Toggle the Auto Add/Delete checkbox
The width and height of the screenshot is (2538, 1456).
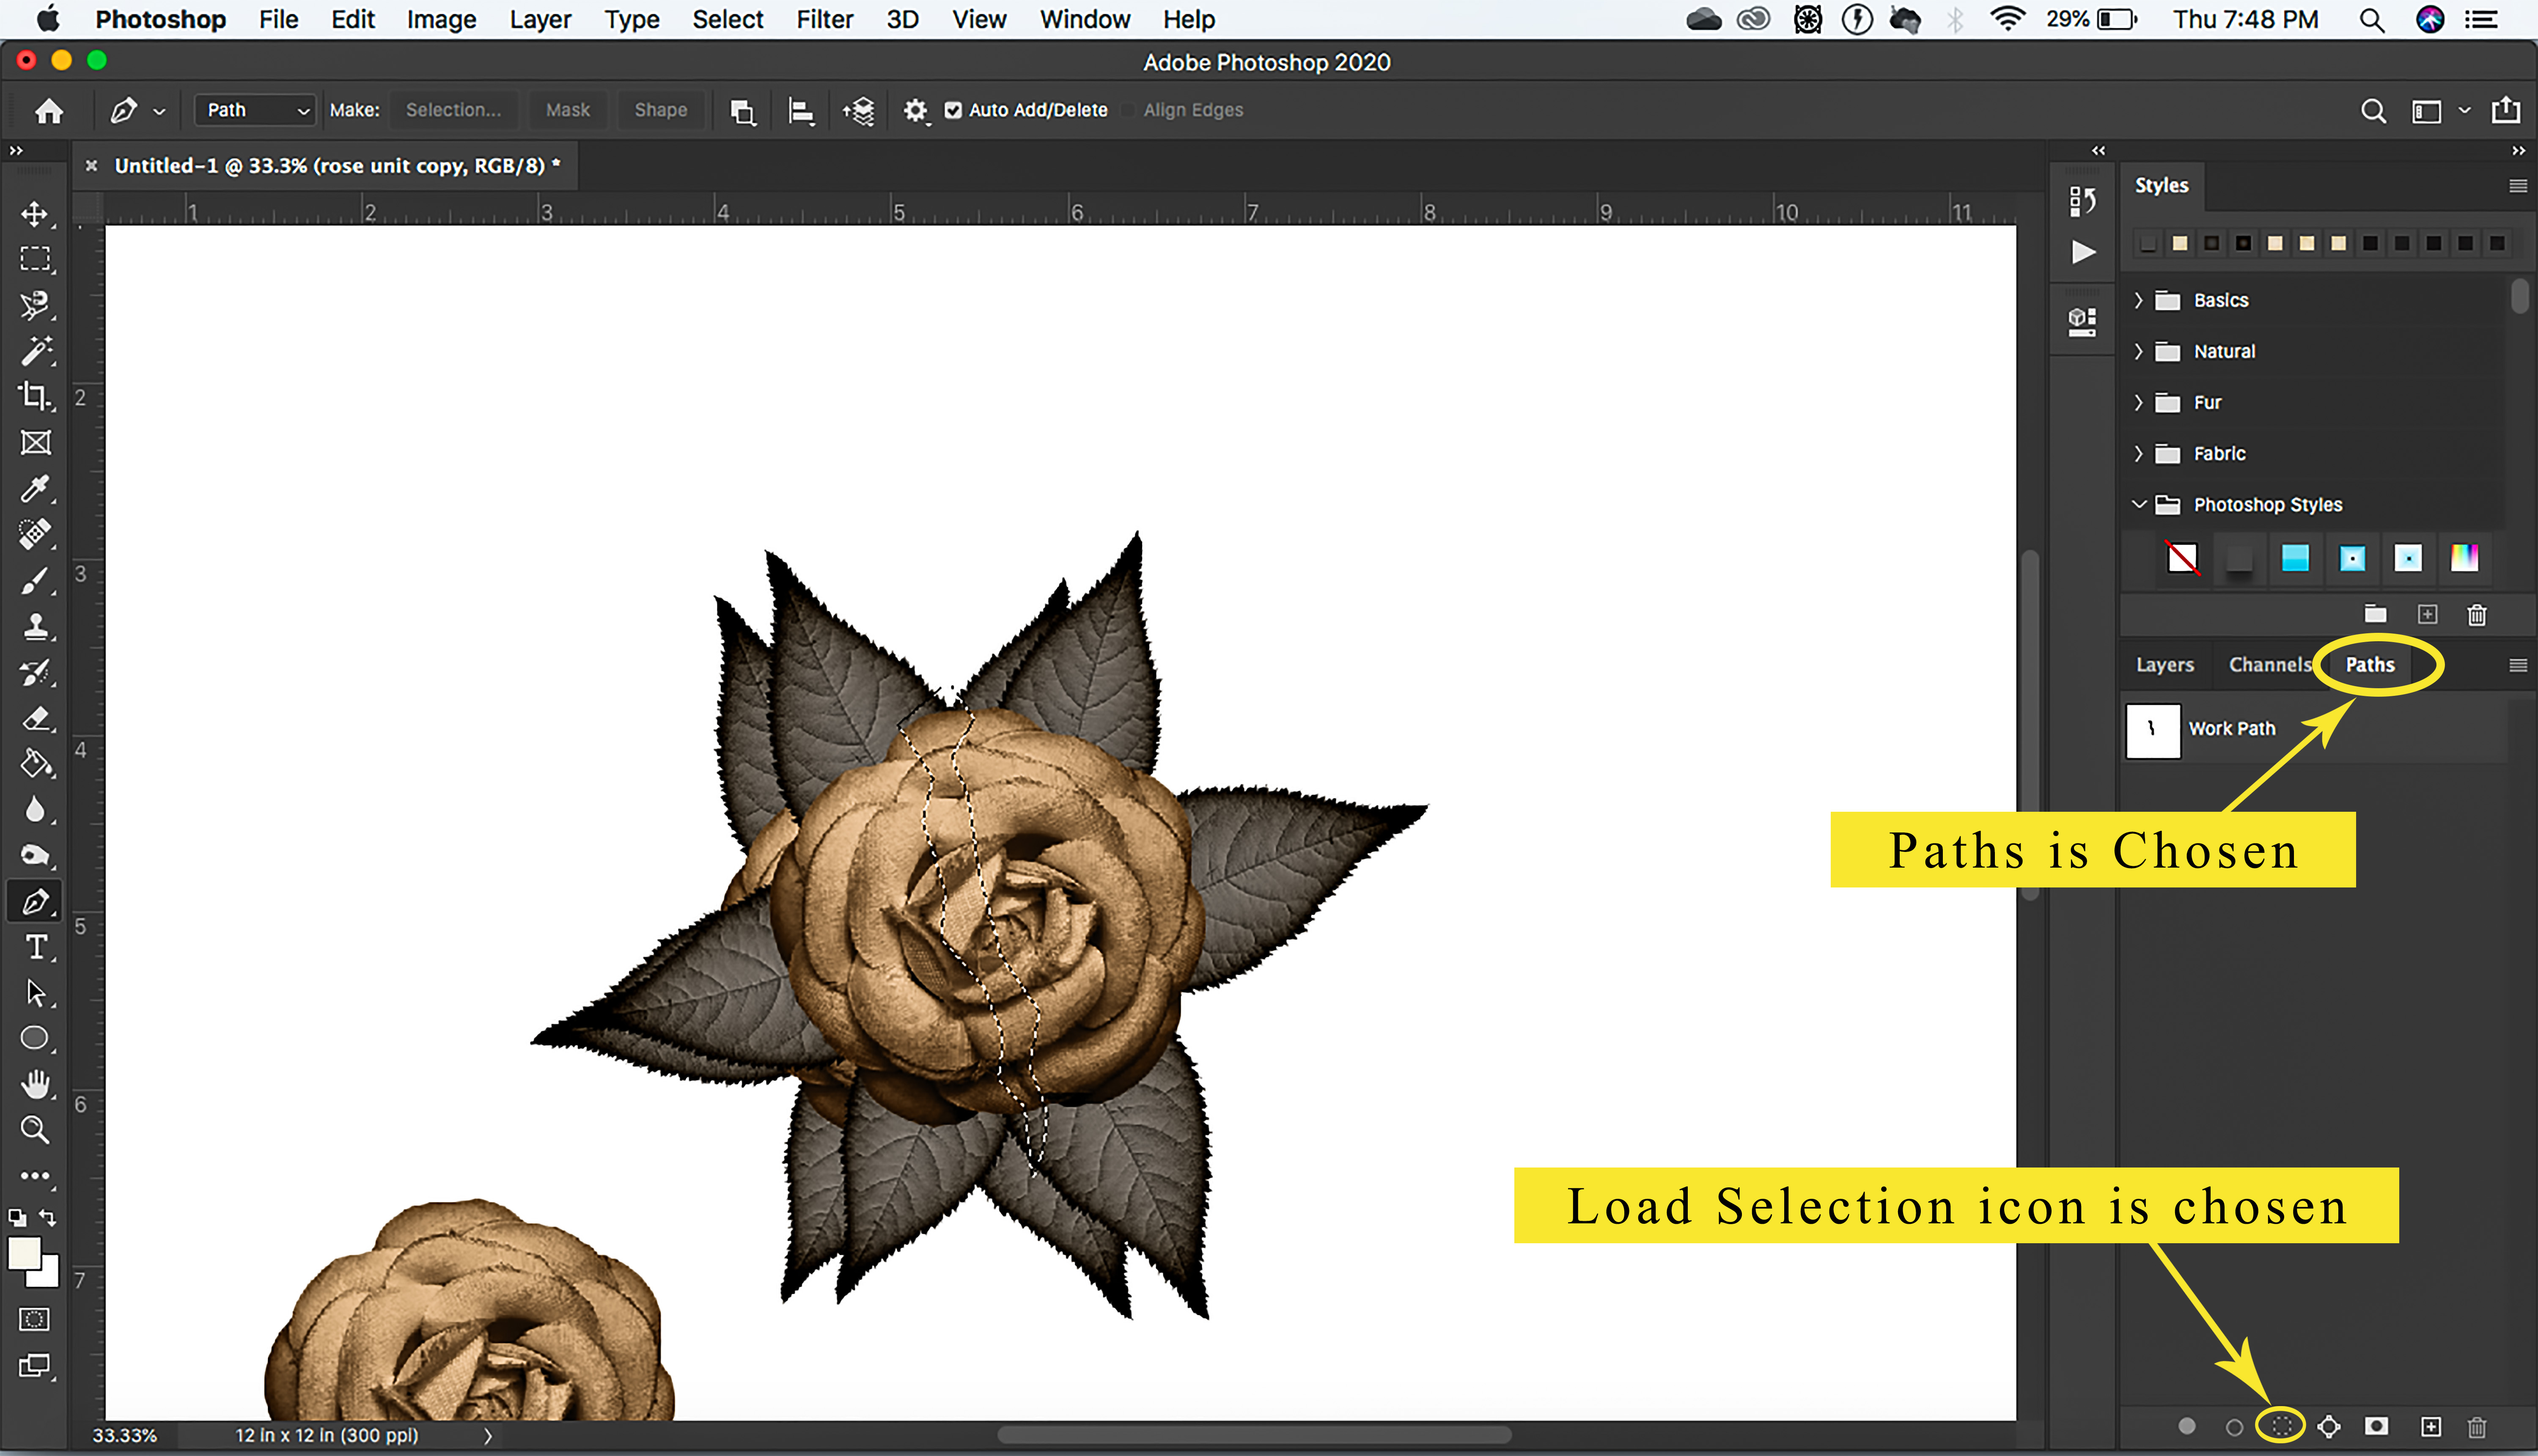(953, 110)
